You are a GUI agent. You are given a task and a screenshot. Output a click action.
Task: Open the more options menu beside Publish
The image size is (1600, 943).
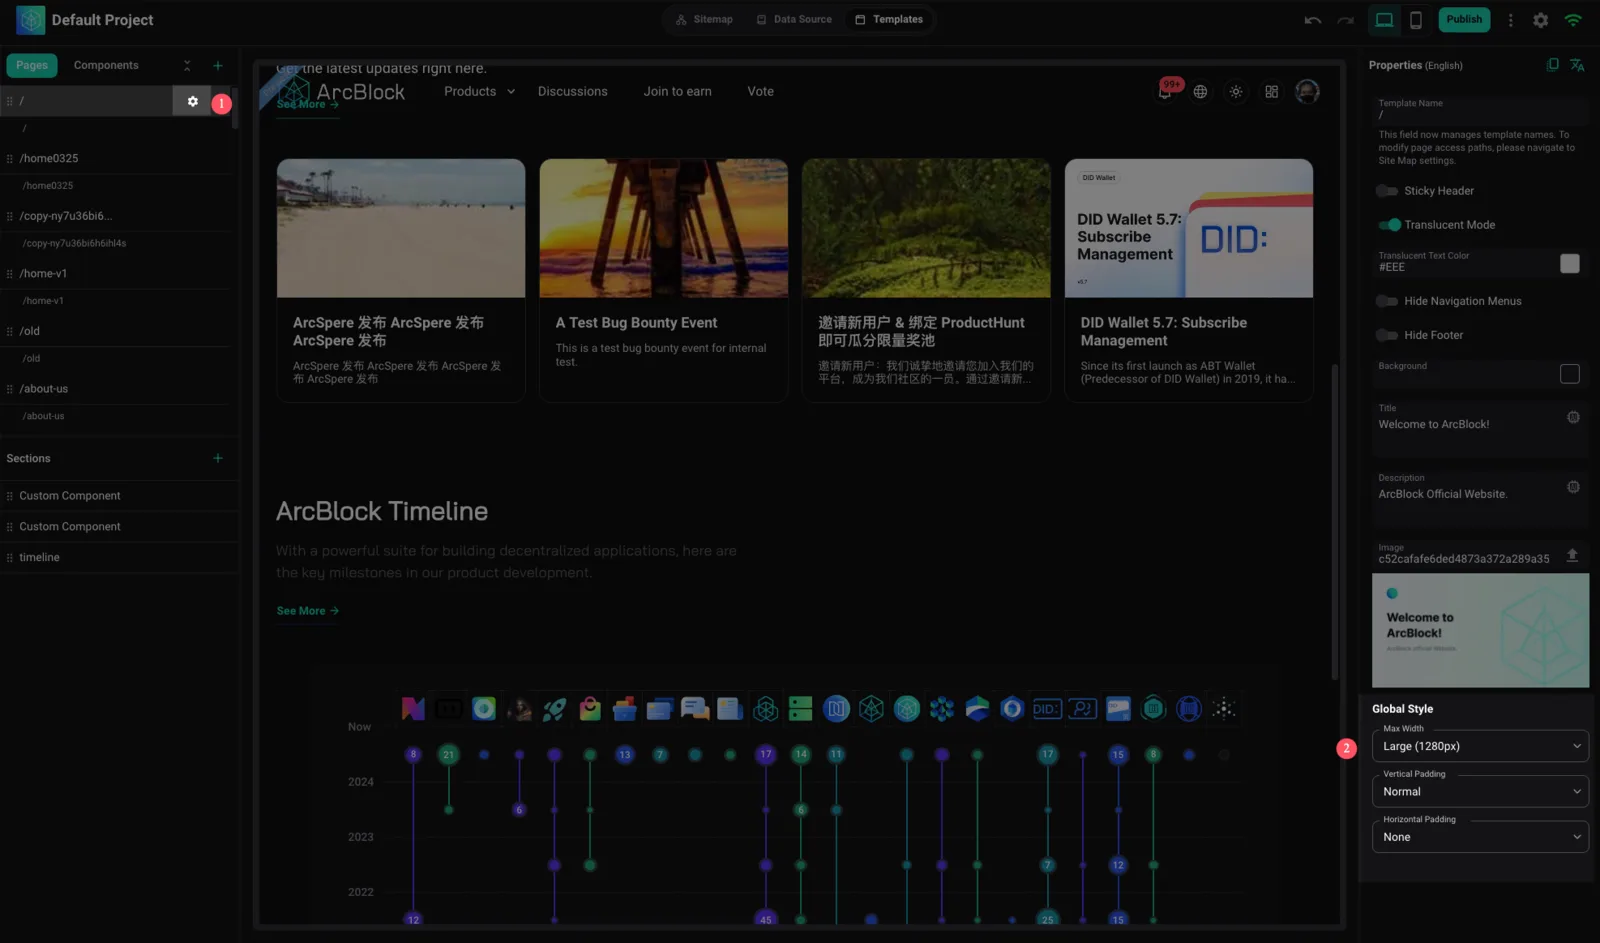click(1510, 20)
